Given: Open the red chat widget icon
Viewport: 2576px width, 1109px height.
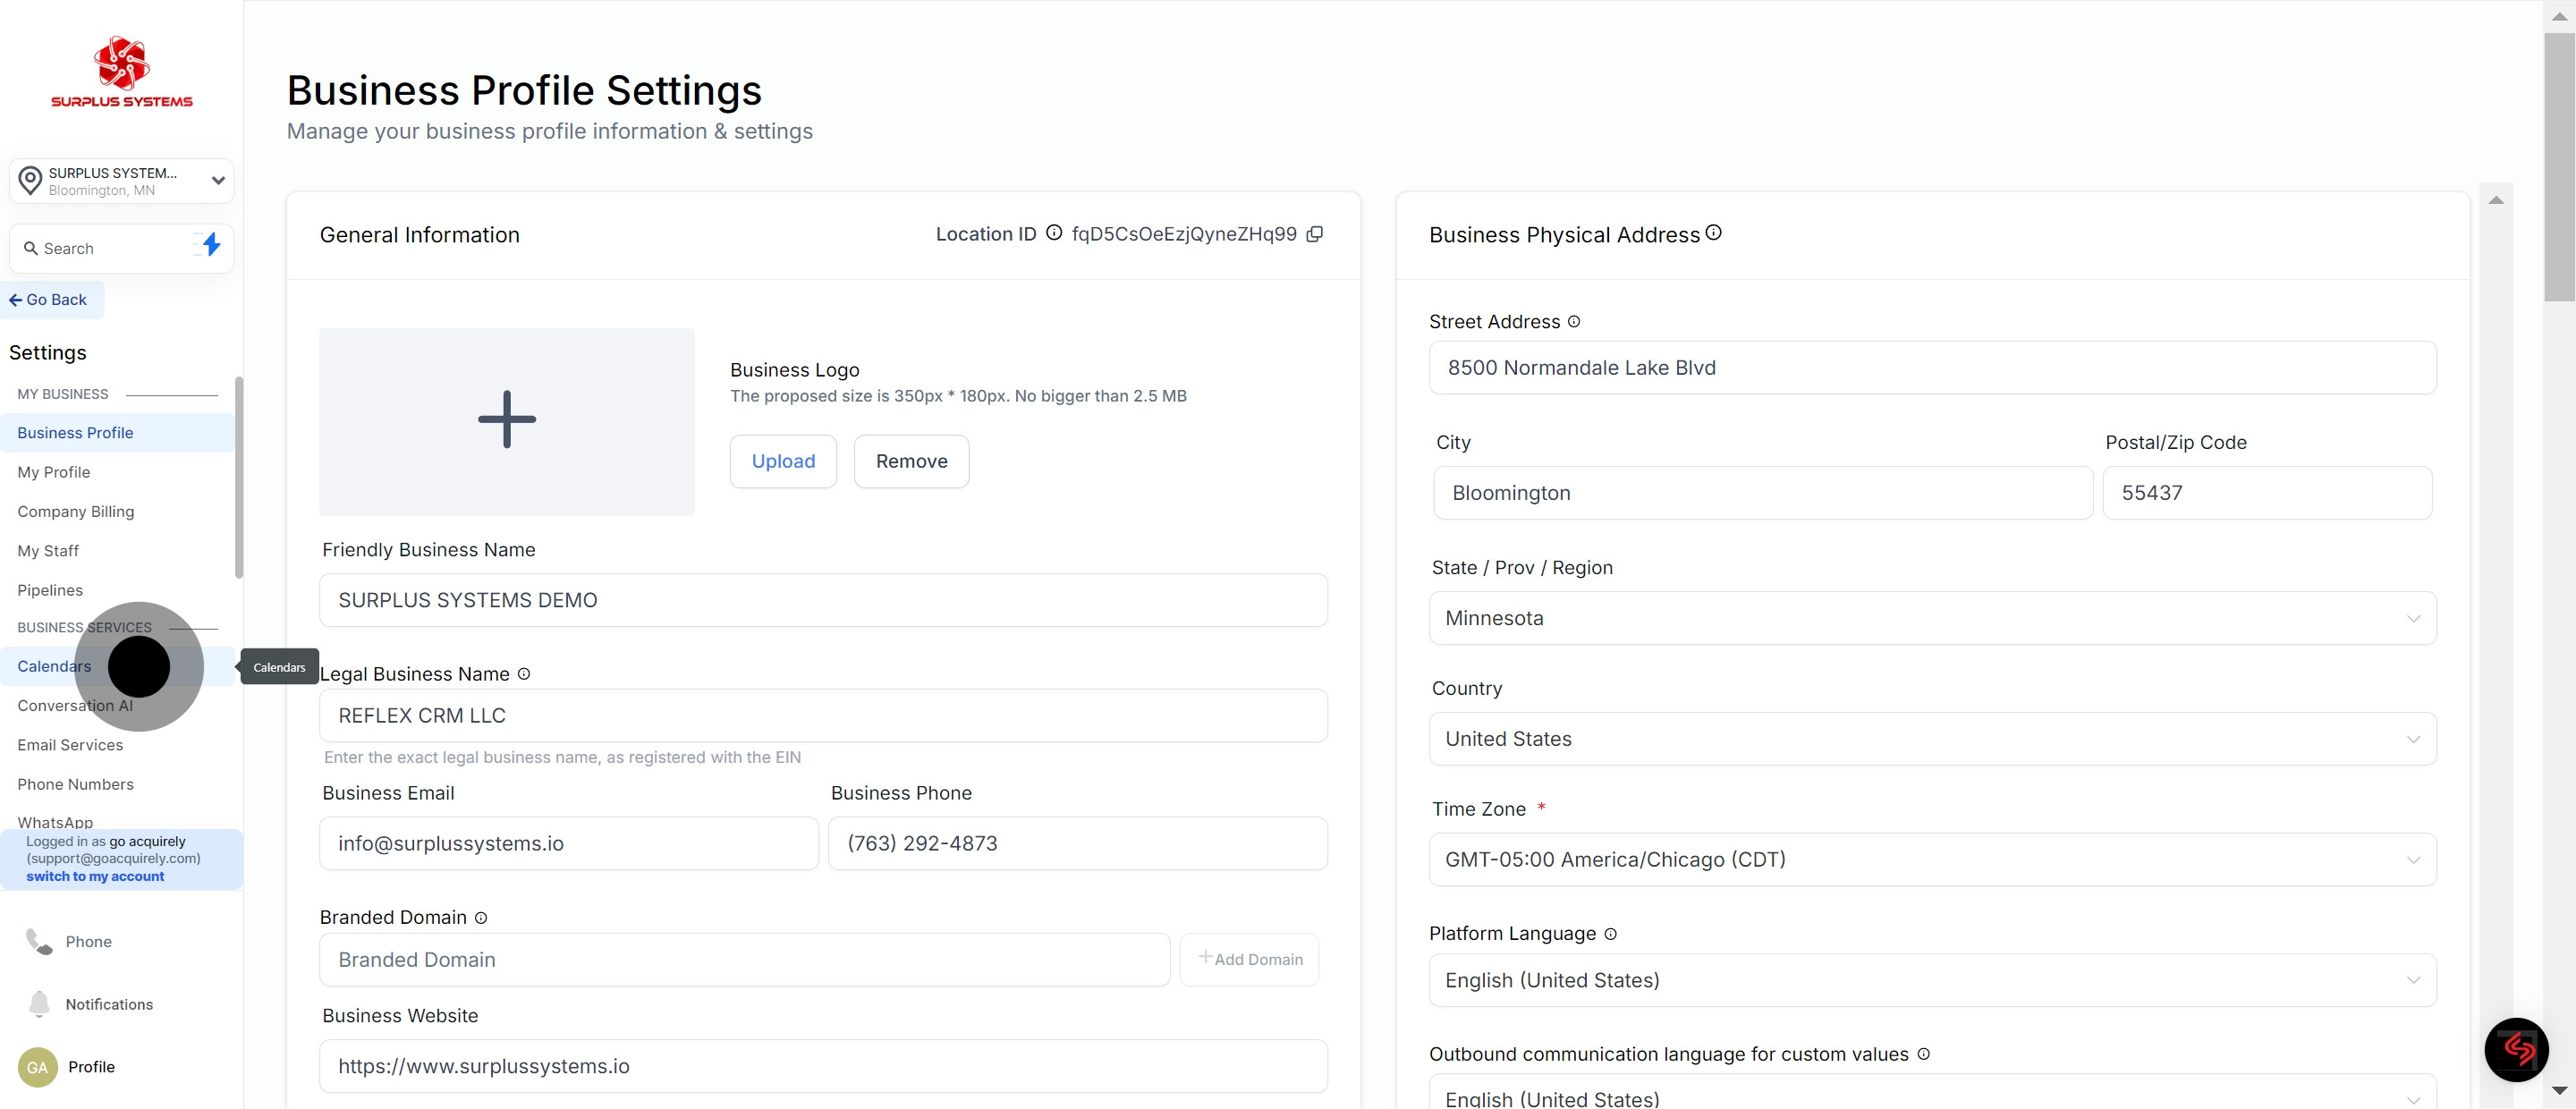Looking at the screenshot, I should 2516,1049.
